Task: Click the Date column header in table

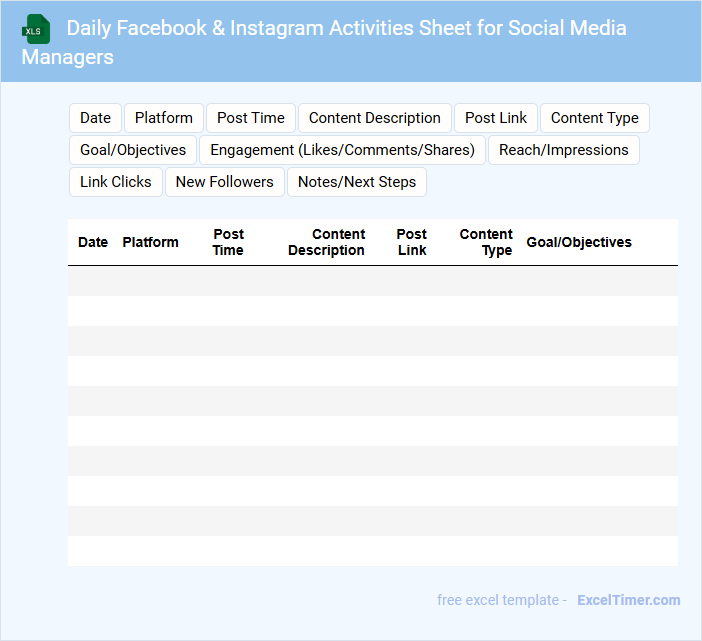Action: (93, 242)
